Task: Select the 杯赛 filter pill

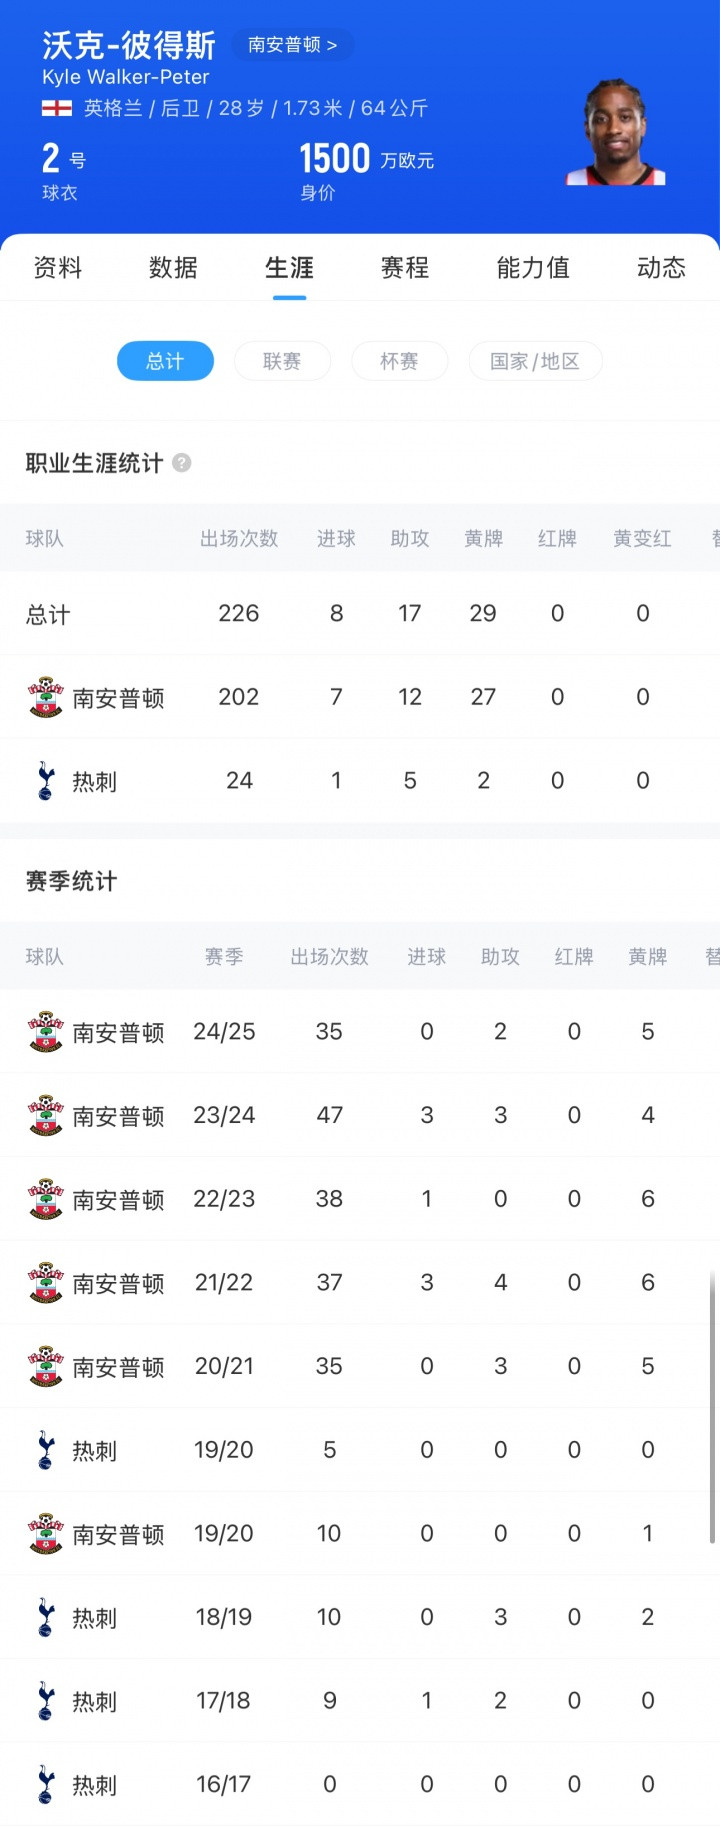Action: 399,361
